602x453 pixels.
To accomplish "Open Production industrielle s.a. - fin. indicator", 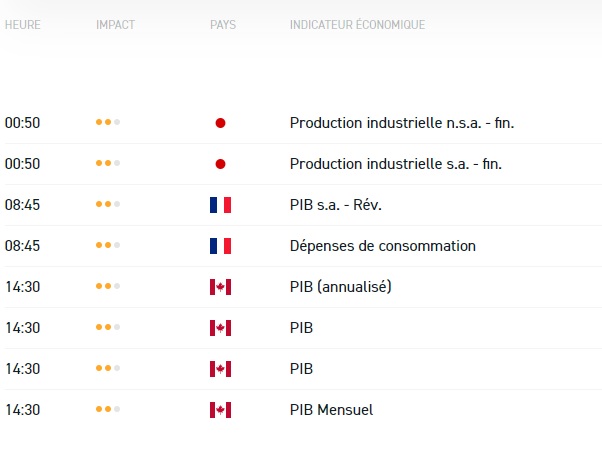I will (x=398, y=164).
